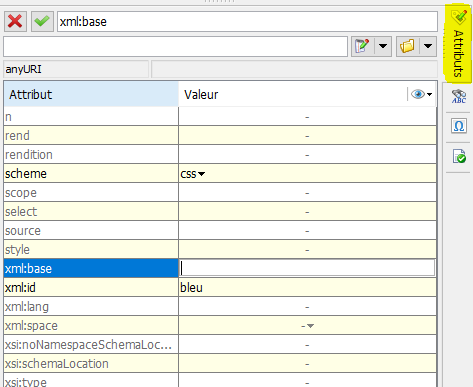The height and width of the screenshot is (387, 473).
Task: Open the xml:space value dropdown
Action: pos(310,326)
